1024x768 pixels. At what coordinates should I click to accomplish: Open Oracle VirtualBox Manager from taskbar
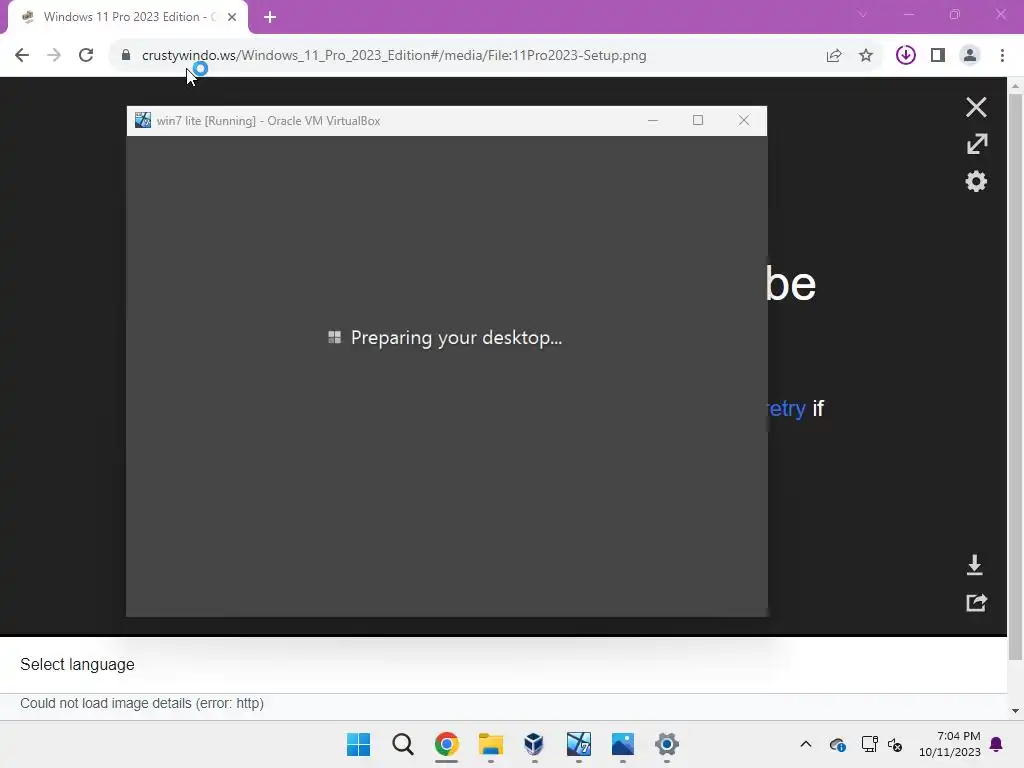click(534, 744)
